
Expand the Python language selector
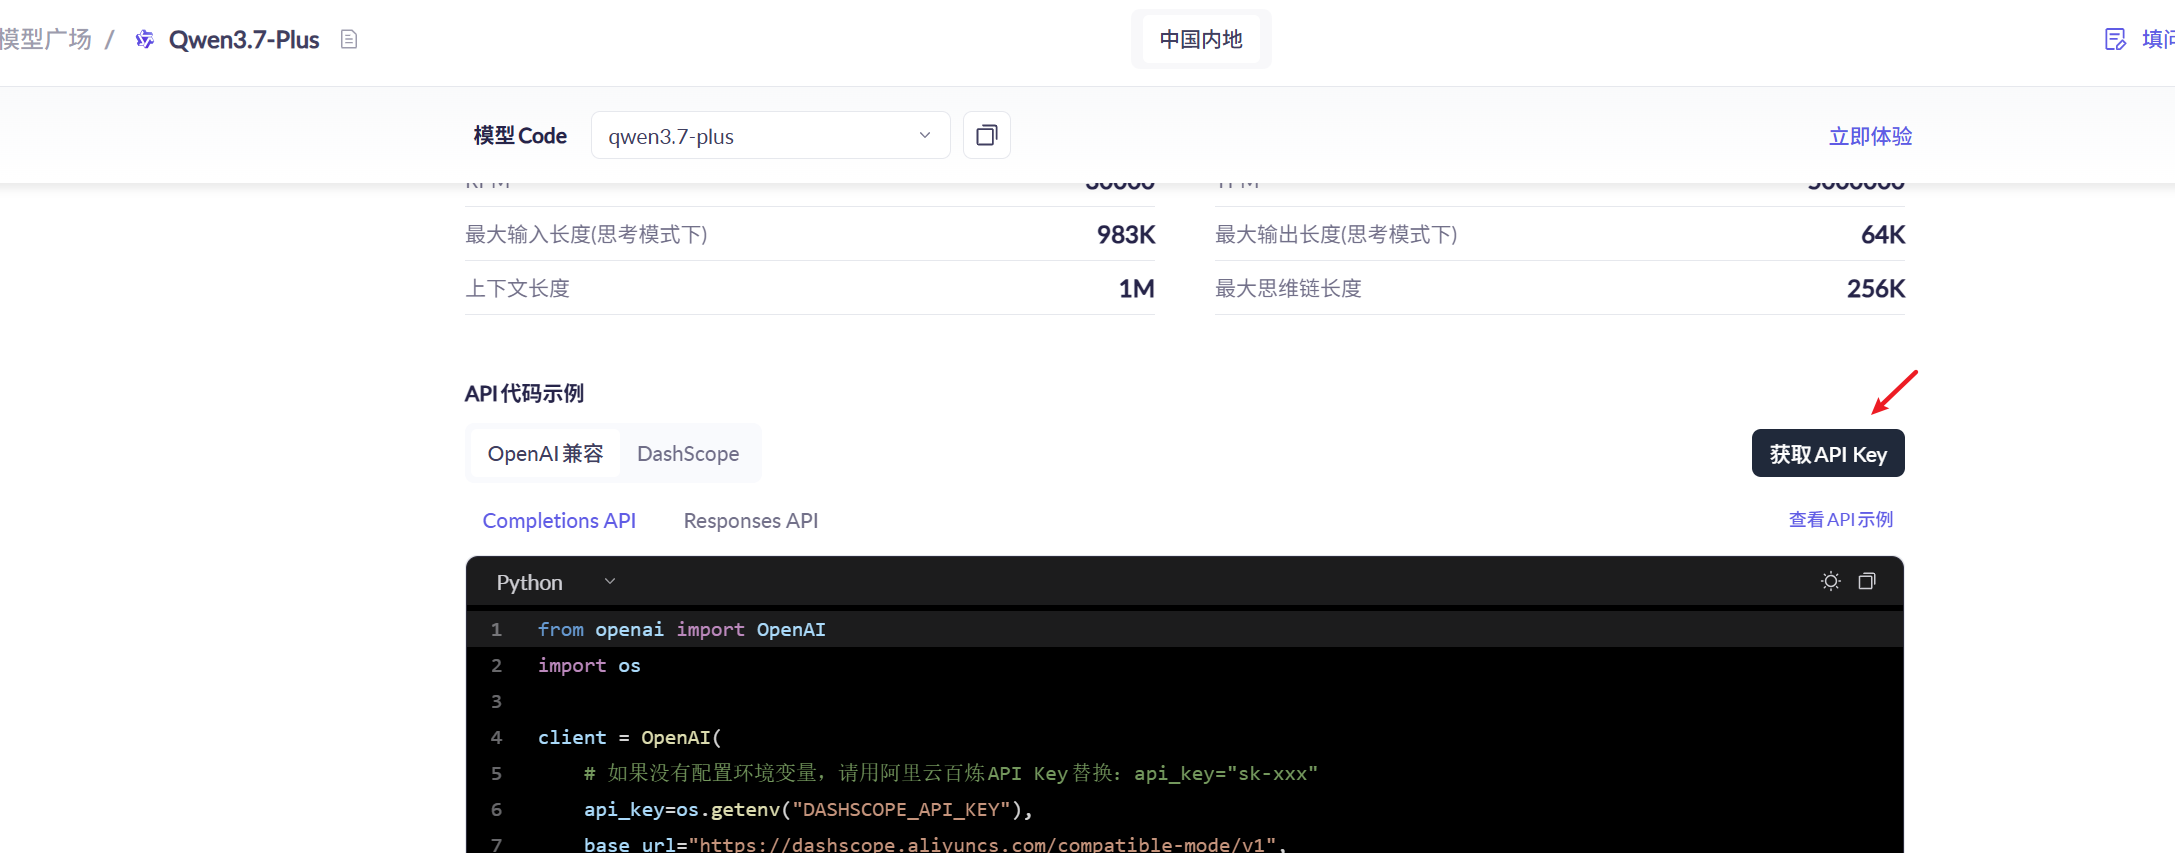click(x=556, y=582)
